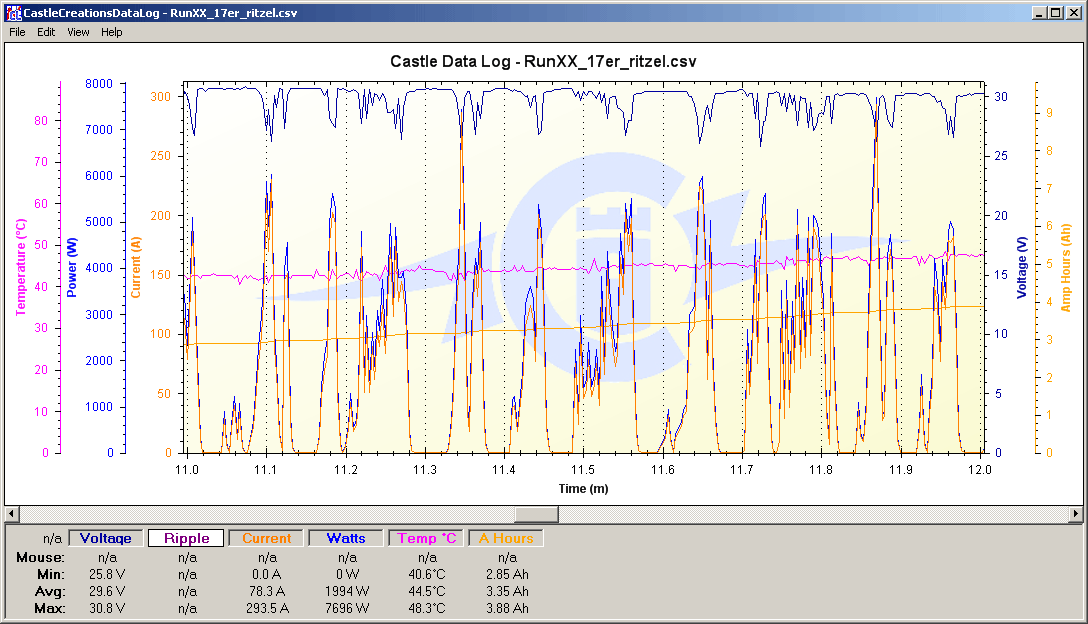Click the chart title Castle Data Log

point(543,61)
